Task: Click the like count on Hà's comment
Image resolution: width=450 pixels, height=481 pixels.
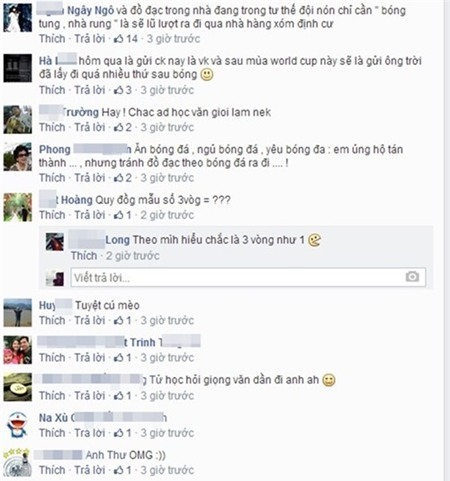Action: (128, 90)
